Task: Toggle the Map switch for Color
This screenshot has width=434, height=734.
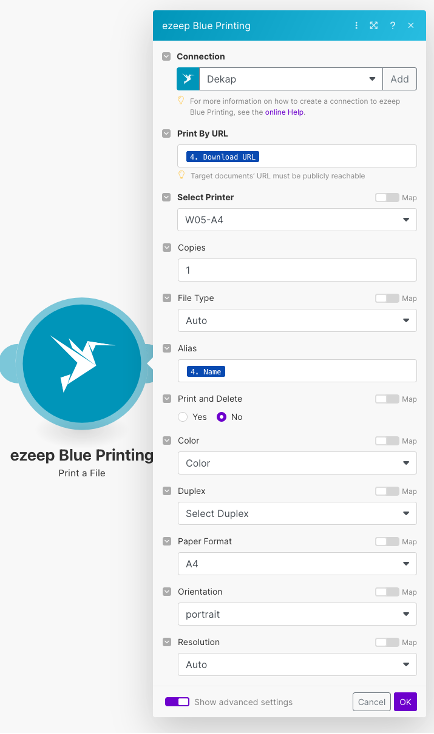Action: [x=387, y=441]
